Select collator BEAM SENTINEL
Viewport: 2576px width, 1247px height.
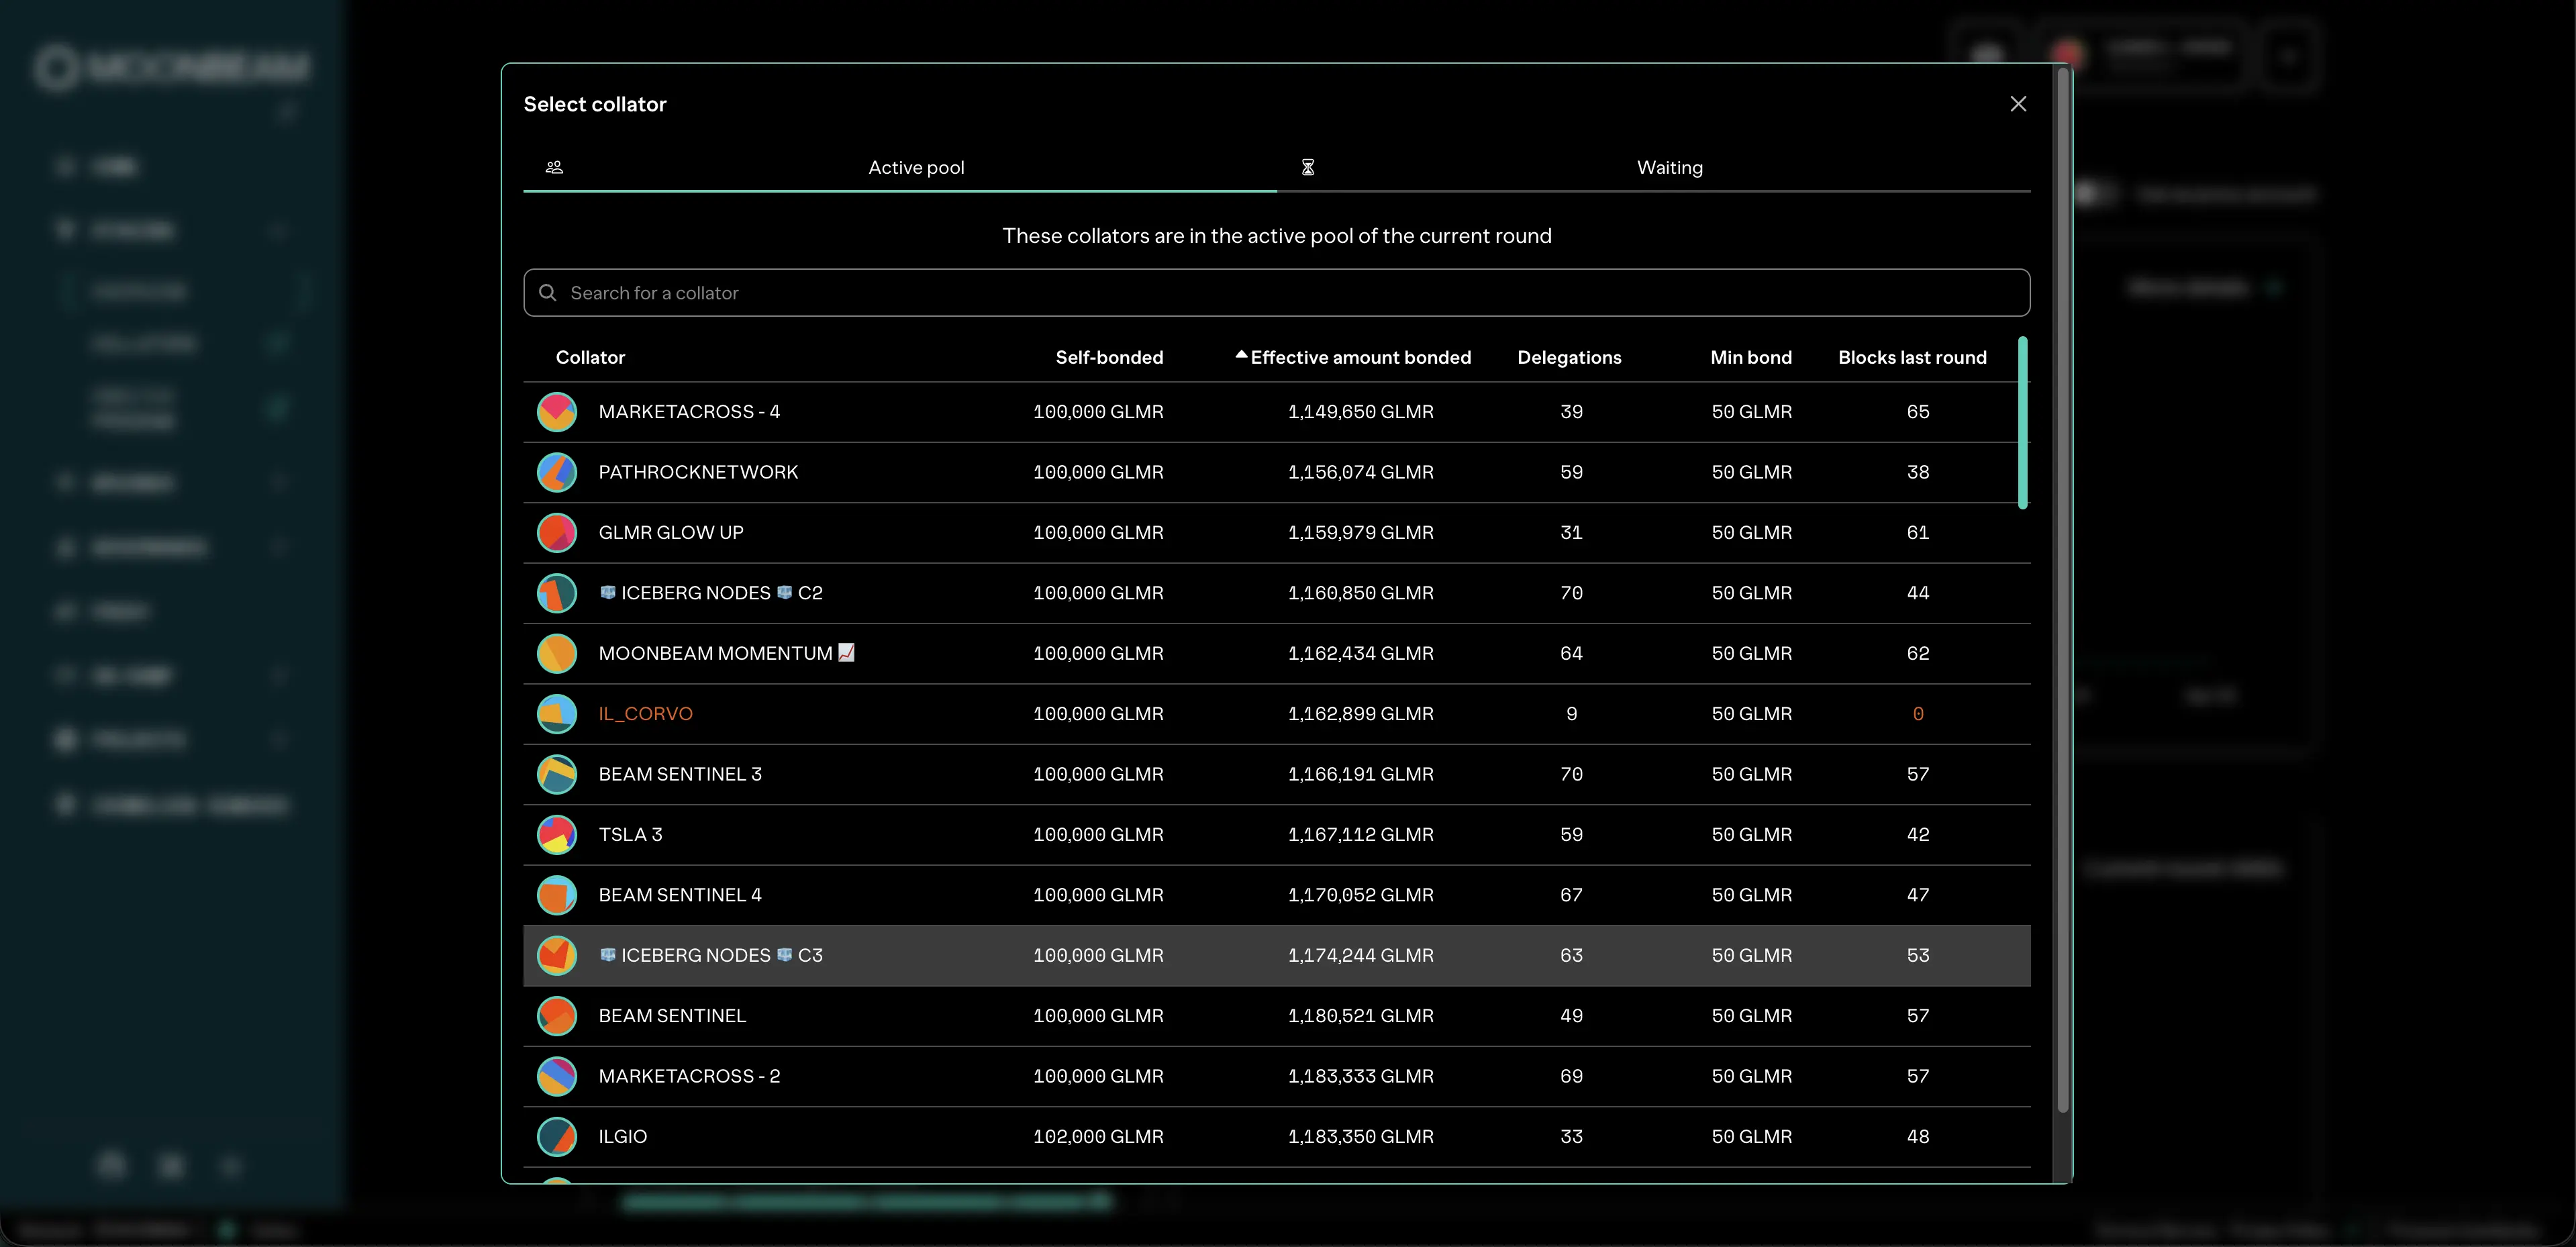[x=1277, y=1016]
